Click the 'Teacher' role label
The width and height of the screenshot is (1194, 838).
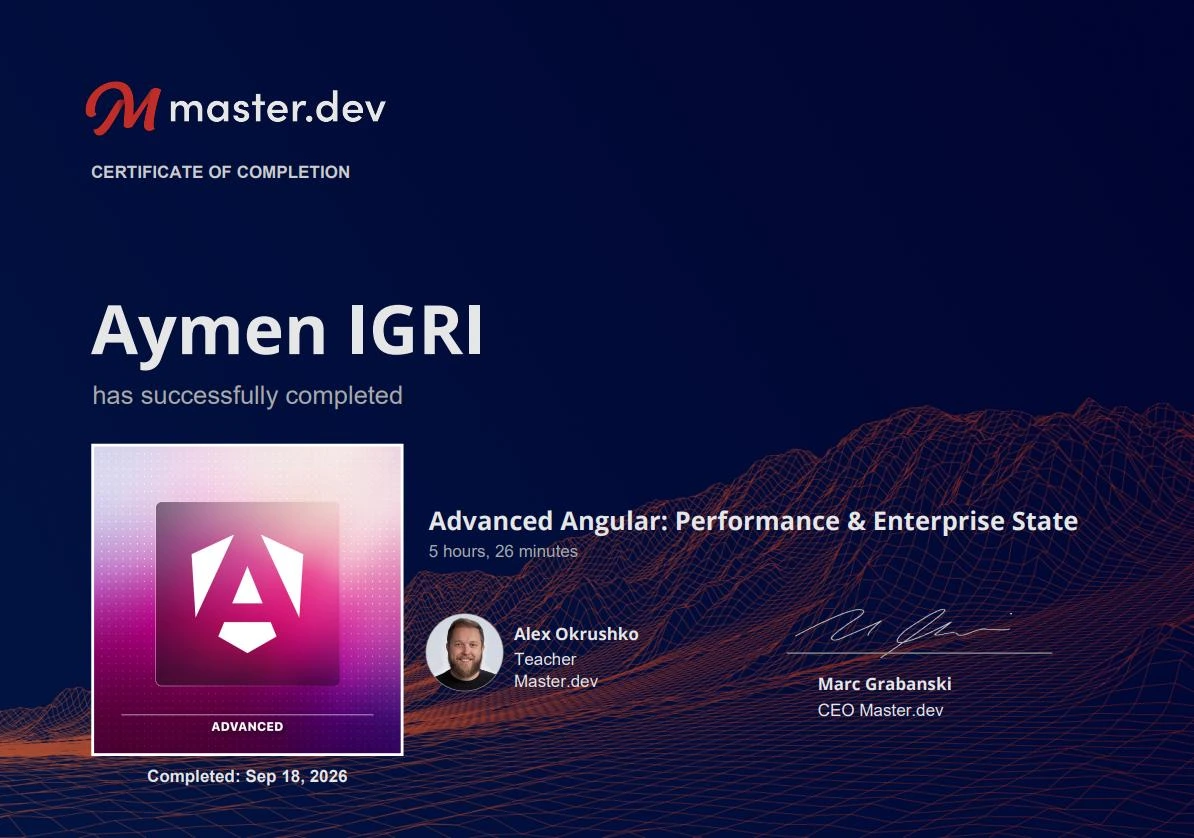545,659
